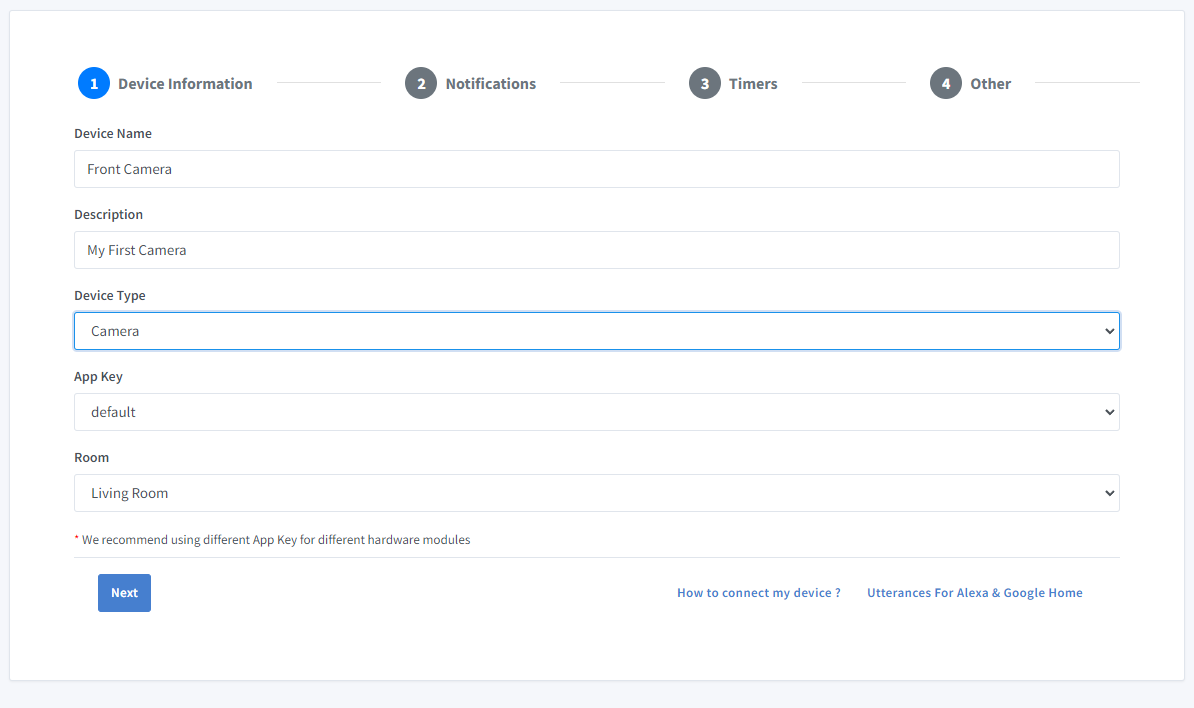Viewport: 1194px width, 708px height.
Task: Open the Timers step label
Action: [x=753, y=84]
